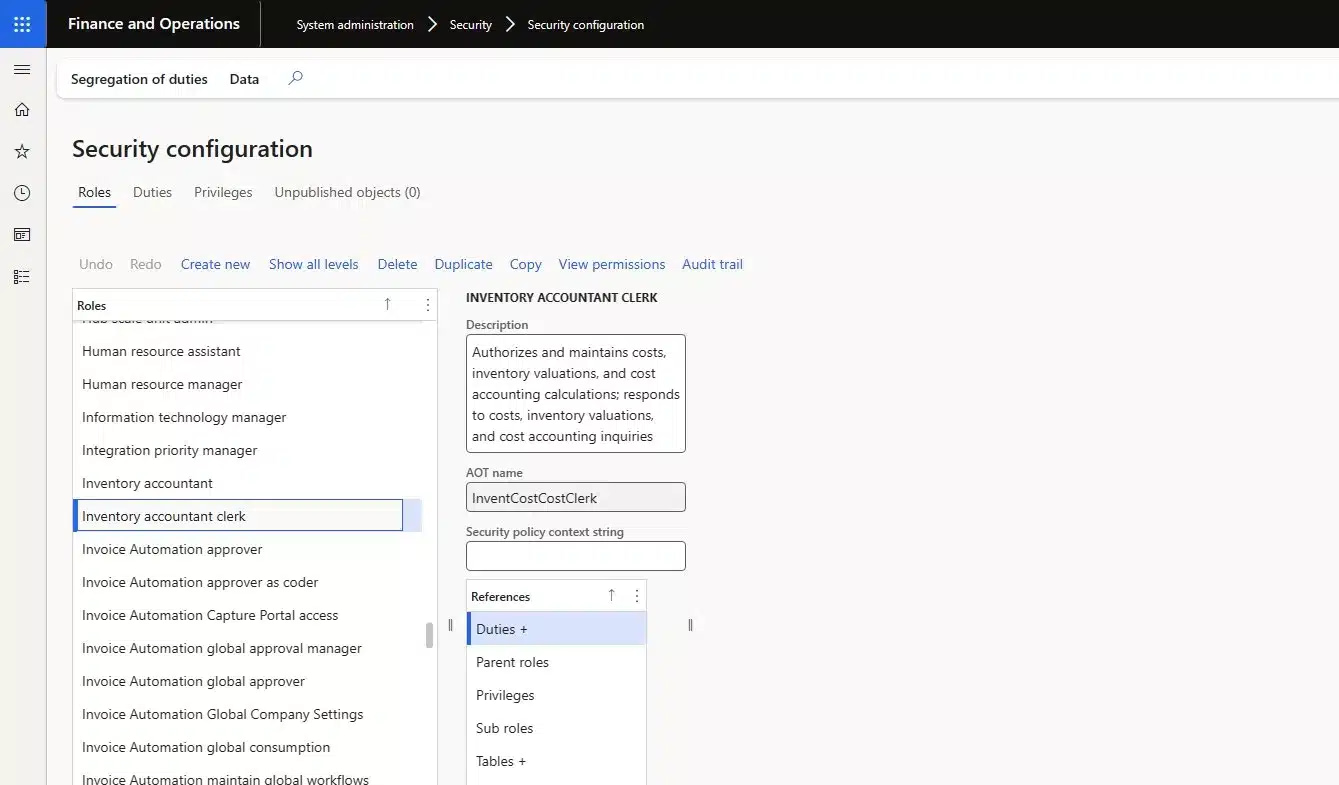Viewport: 1339px width, 785px height.
Task: Click the Security policy context string field
Action: click(x=575, y=556)
